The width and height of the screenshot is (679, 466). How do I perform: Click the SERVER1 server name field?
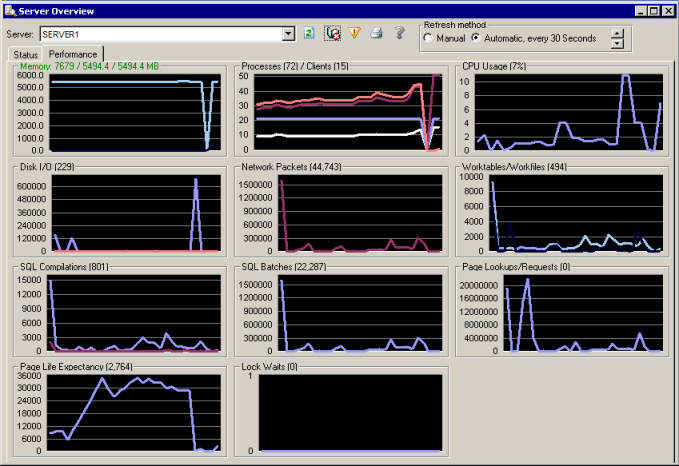[160, 34]
